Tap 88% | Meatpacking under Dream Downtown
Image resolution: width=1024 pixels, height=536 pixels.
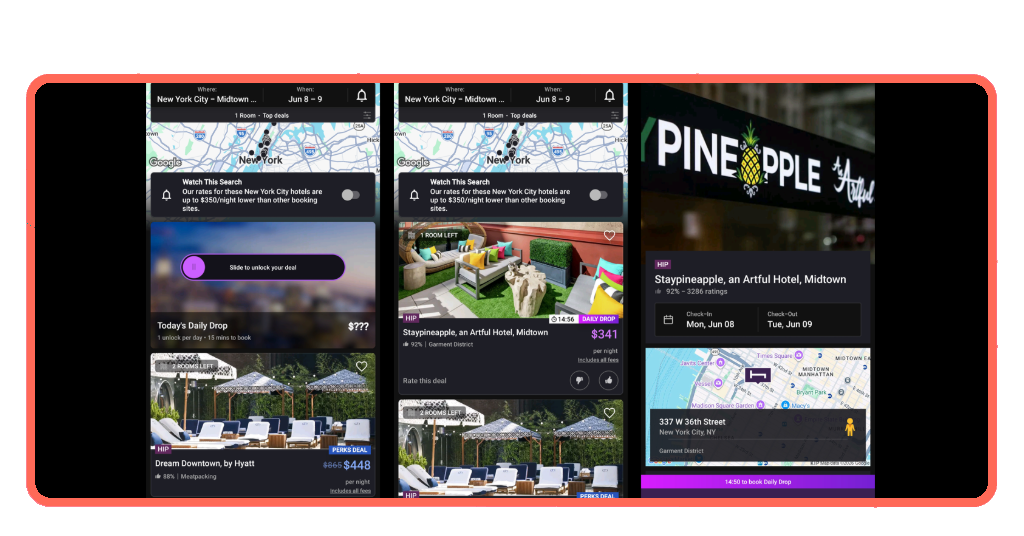[x=185, y=477]
